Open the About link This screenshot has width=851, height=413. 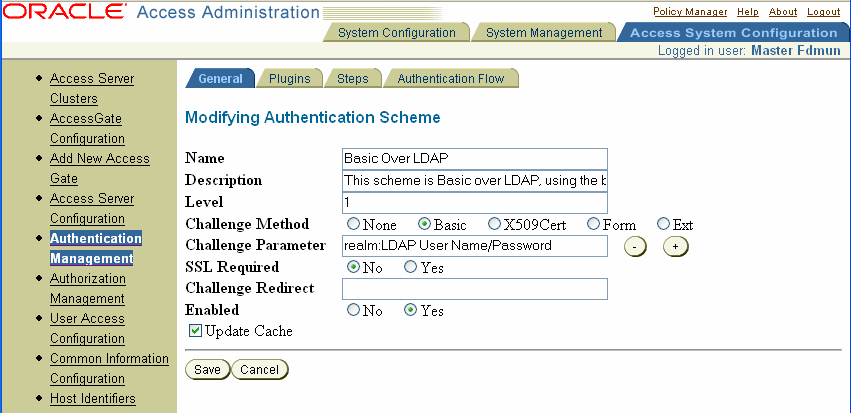tap(783, 11)
